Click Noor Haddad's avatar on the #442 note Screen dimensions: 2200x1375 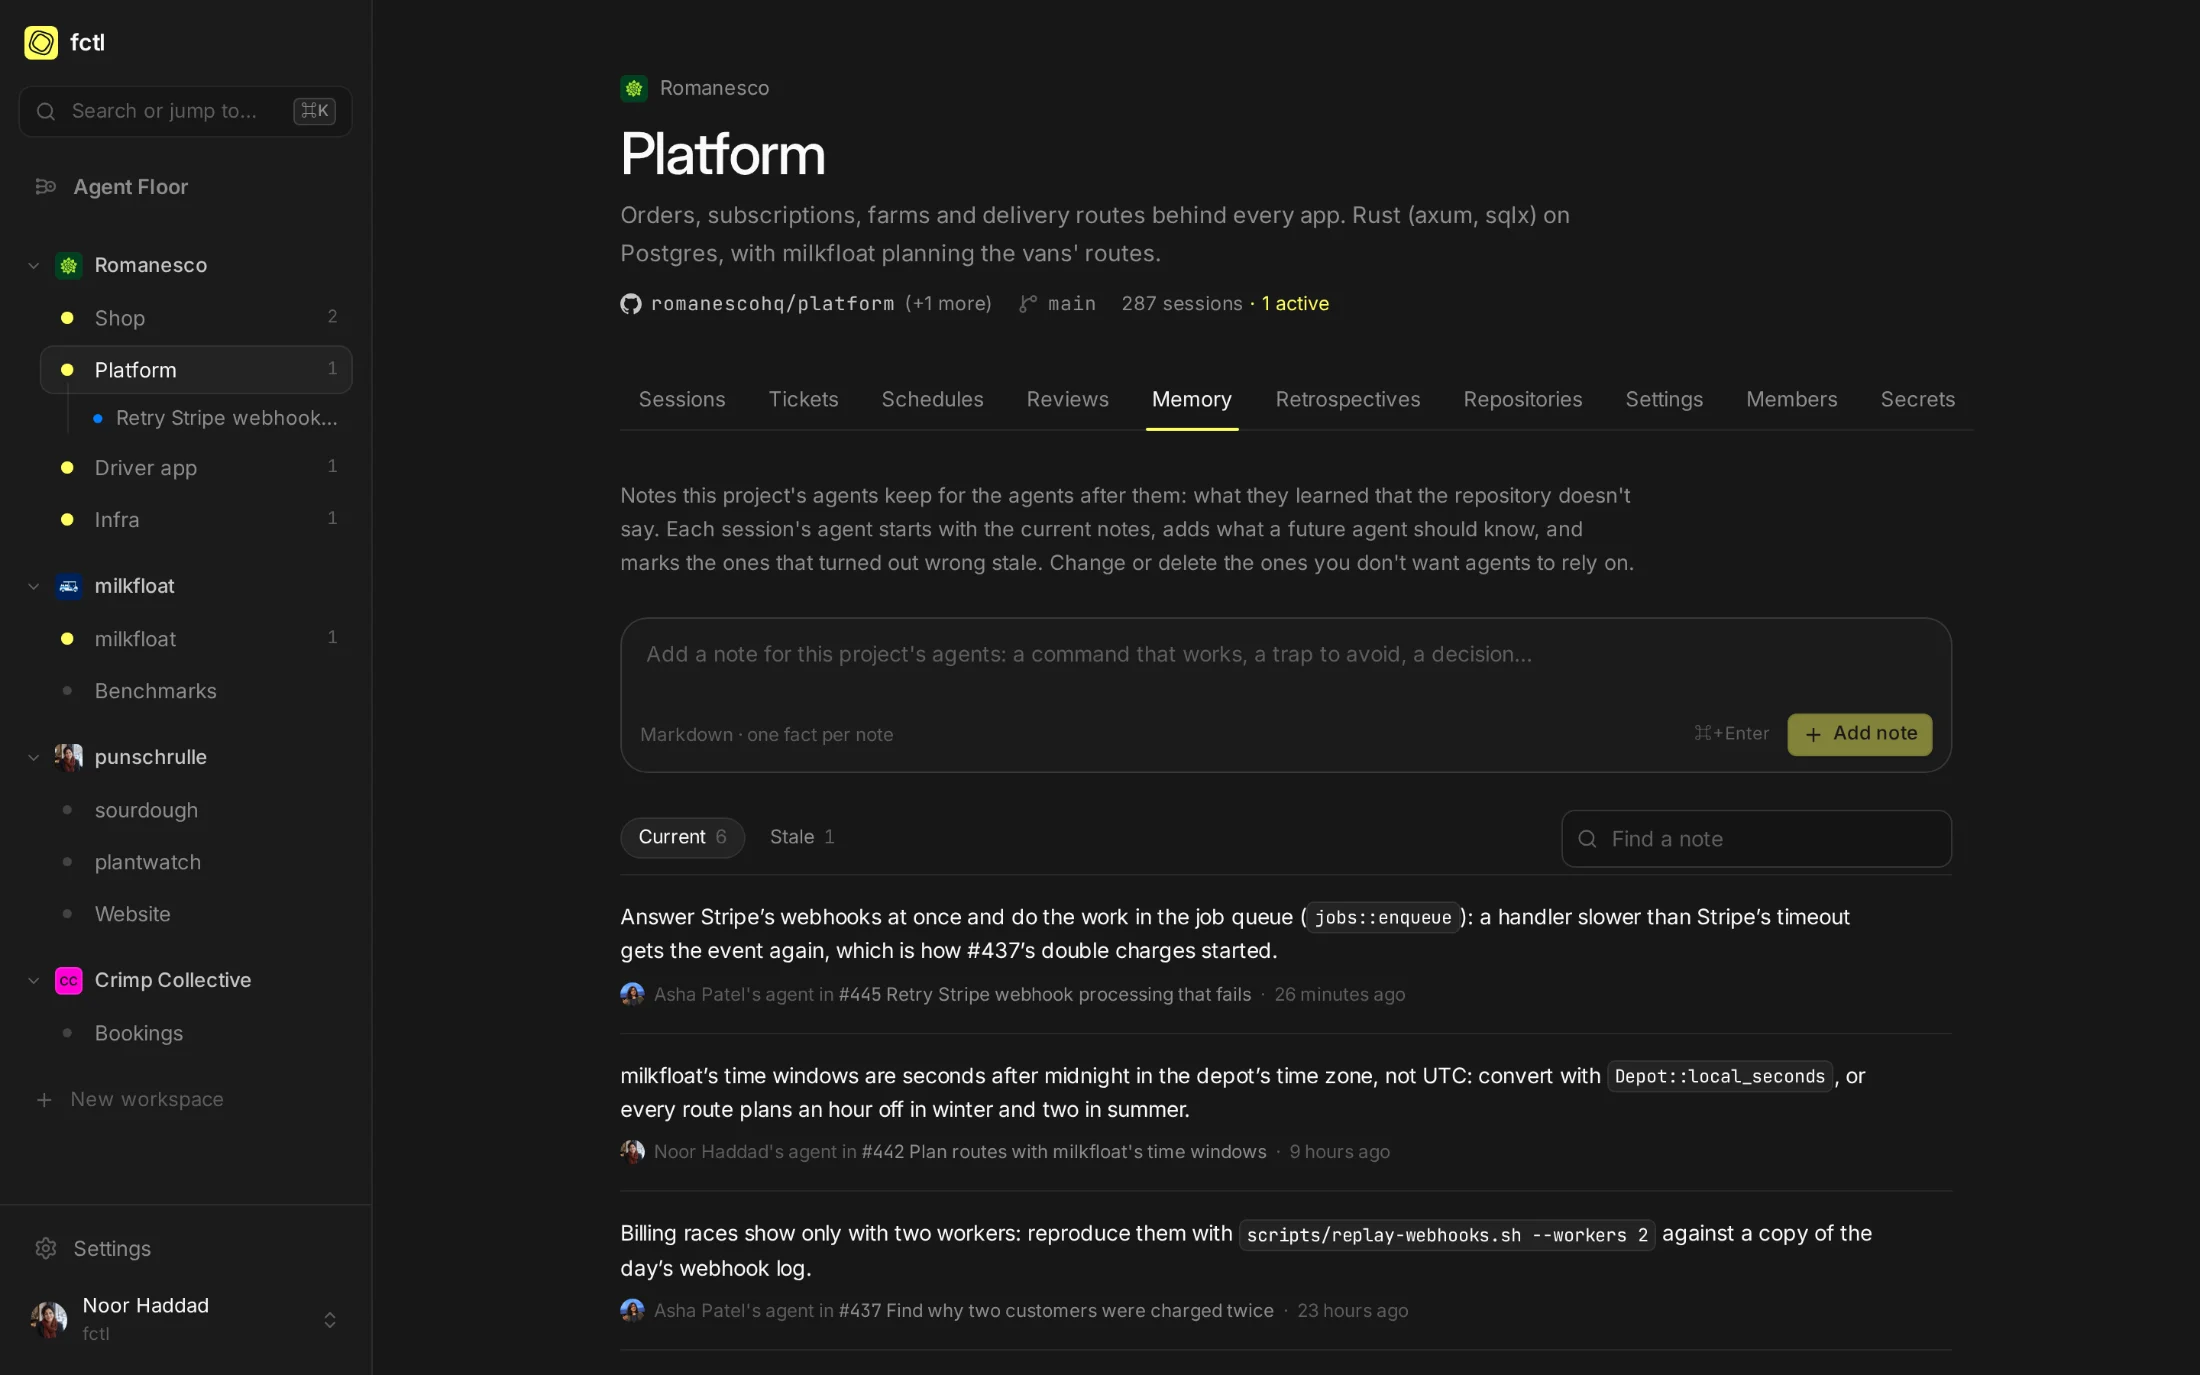[632, 1152]
